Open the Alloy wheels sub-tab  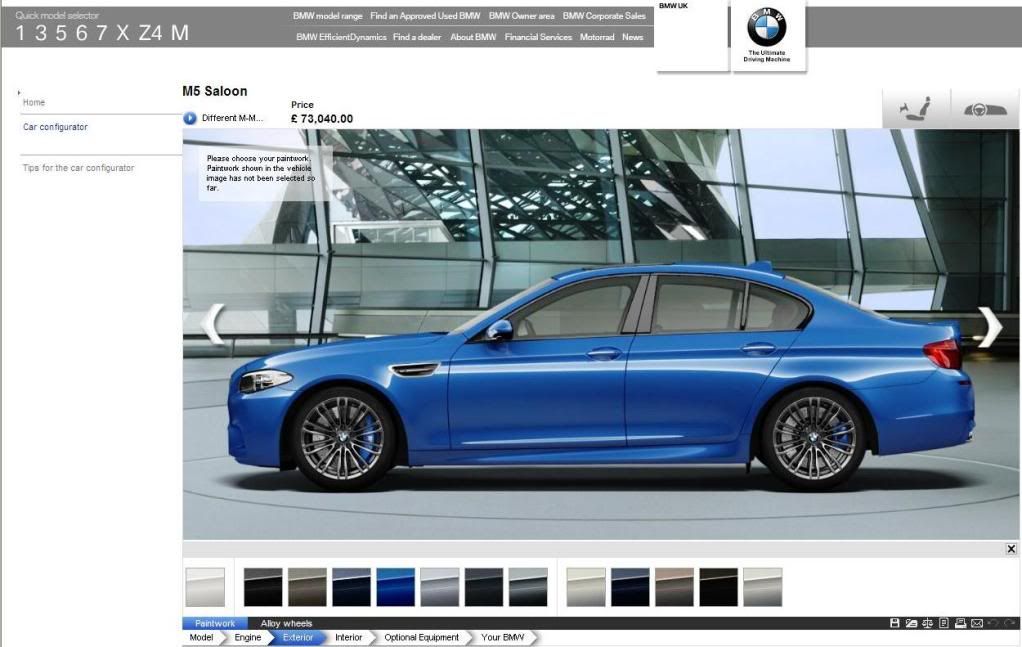[286, 624]
